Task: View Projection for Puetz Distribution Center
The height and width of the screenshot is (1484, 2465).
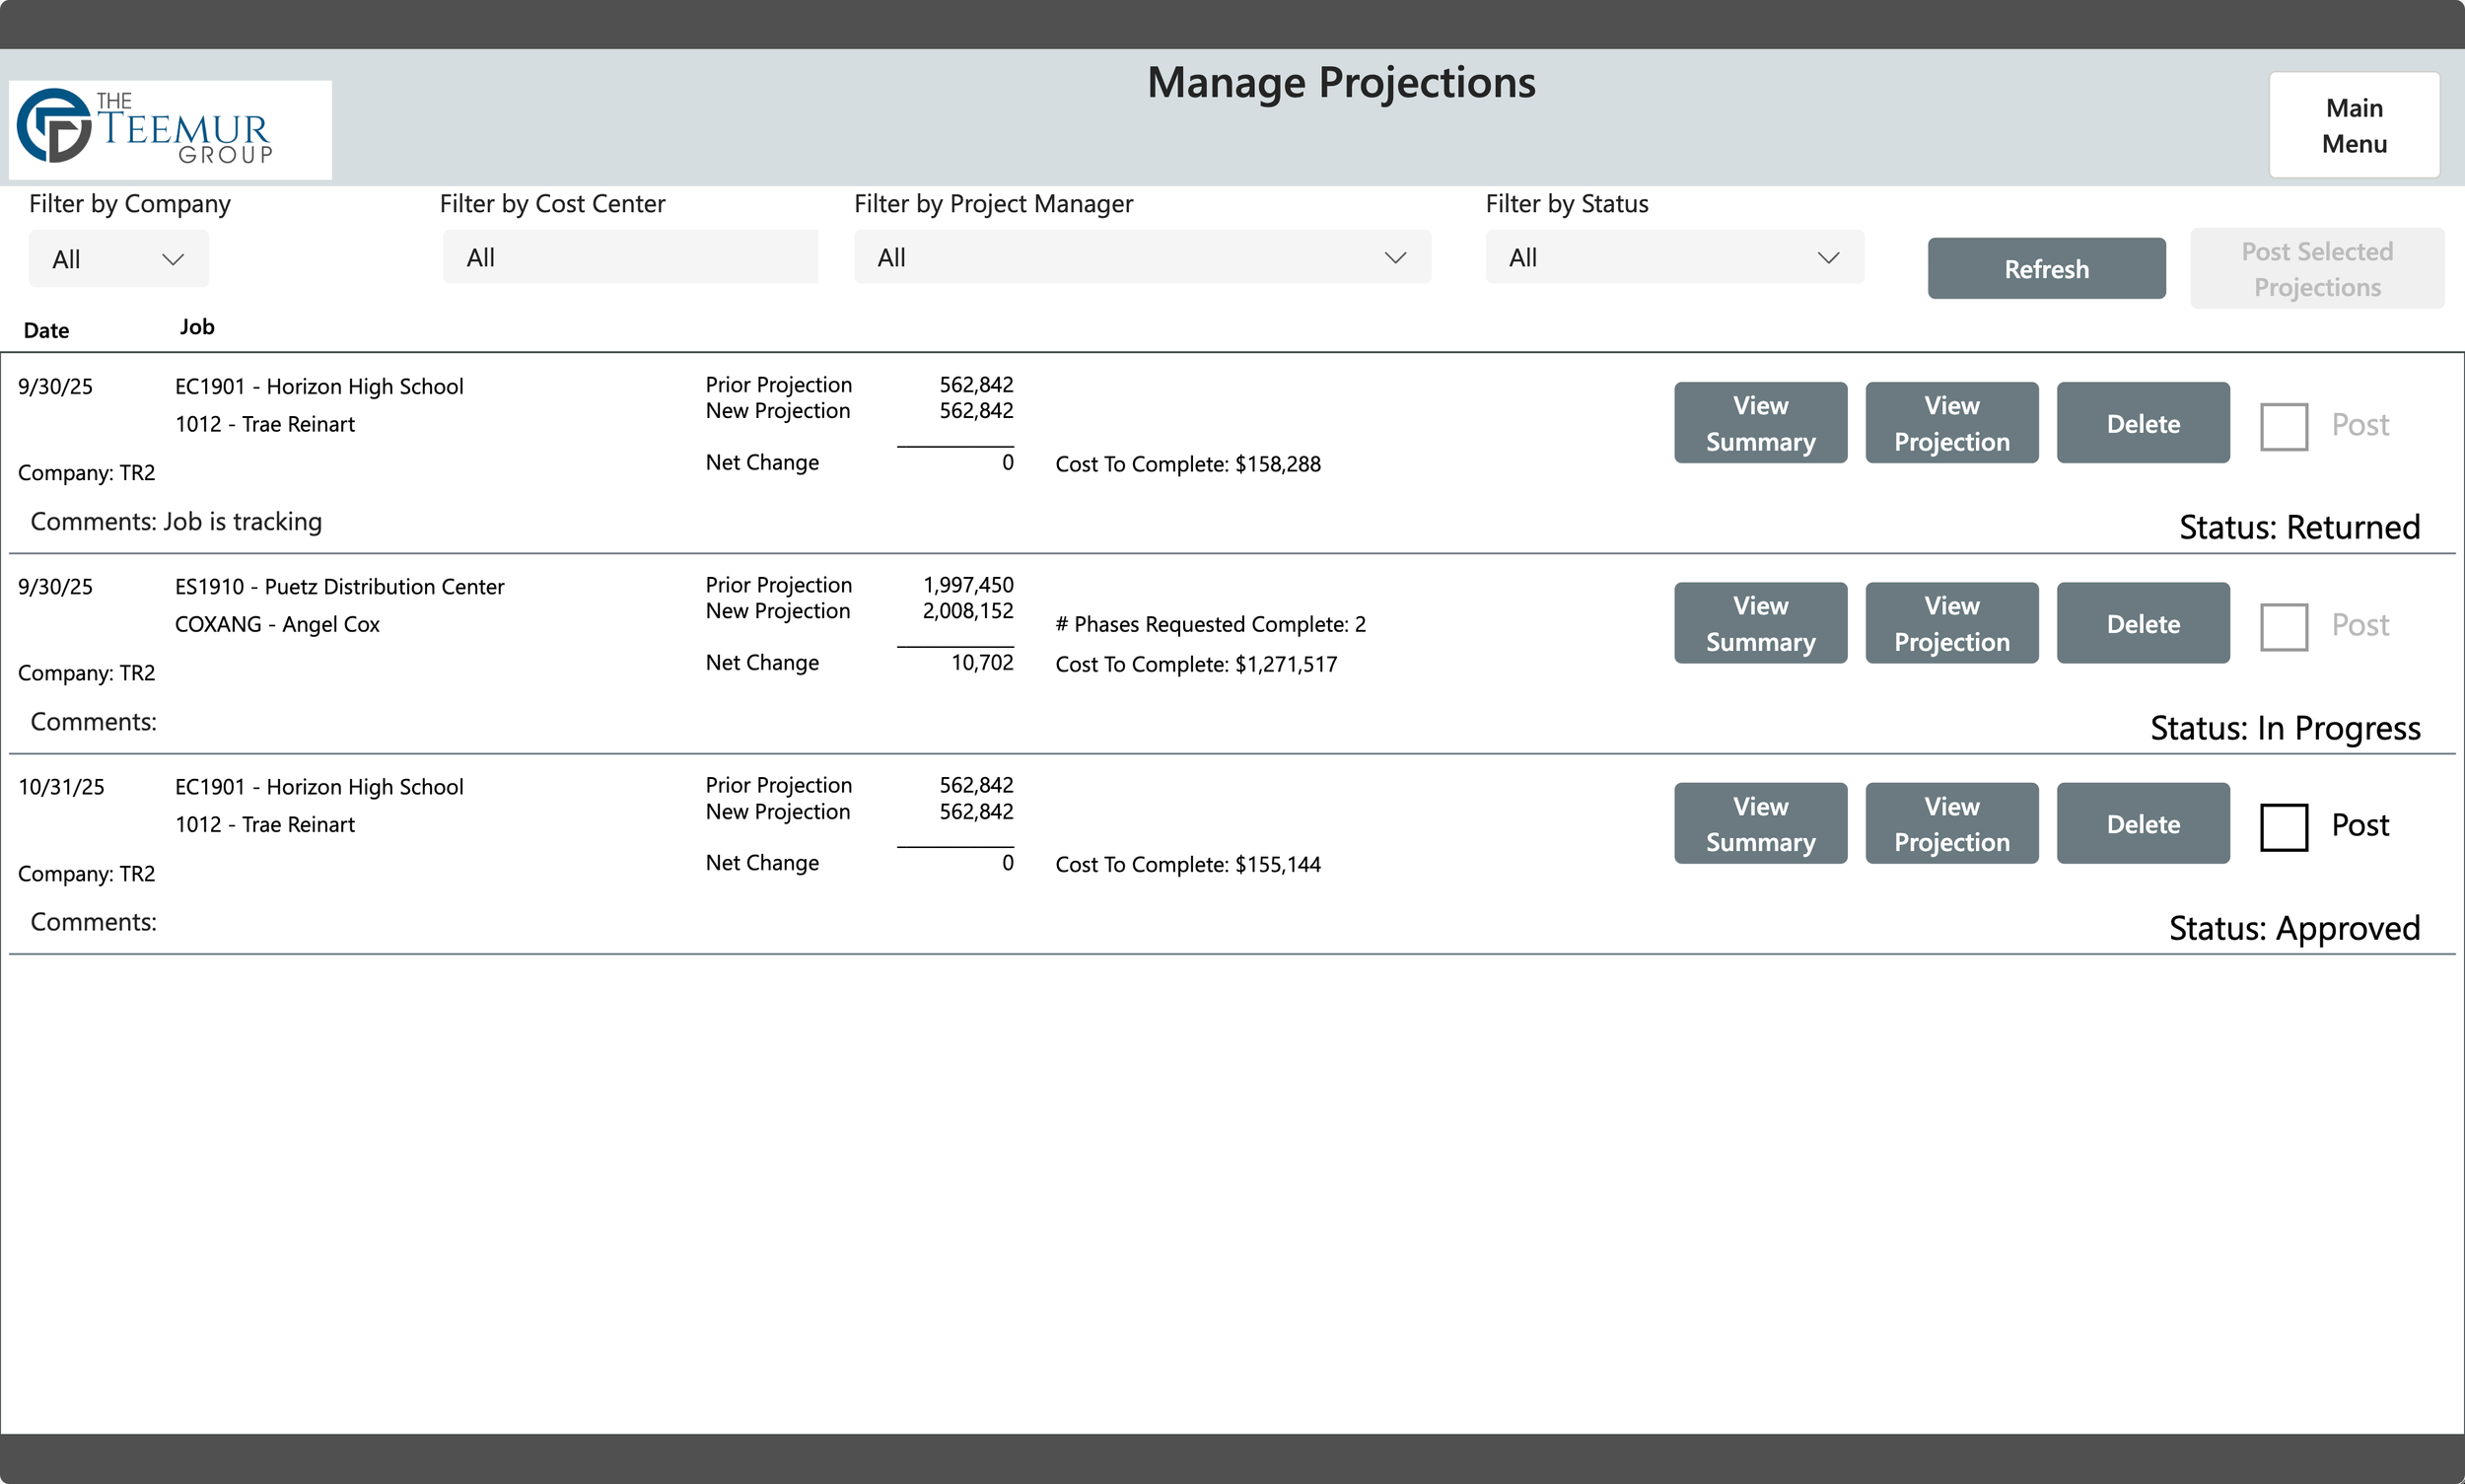Action: tap(1950, 623)
